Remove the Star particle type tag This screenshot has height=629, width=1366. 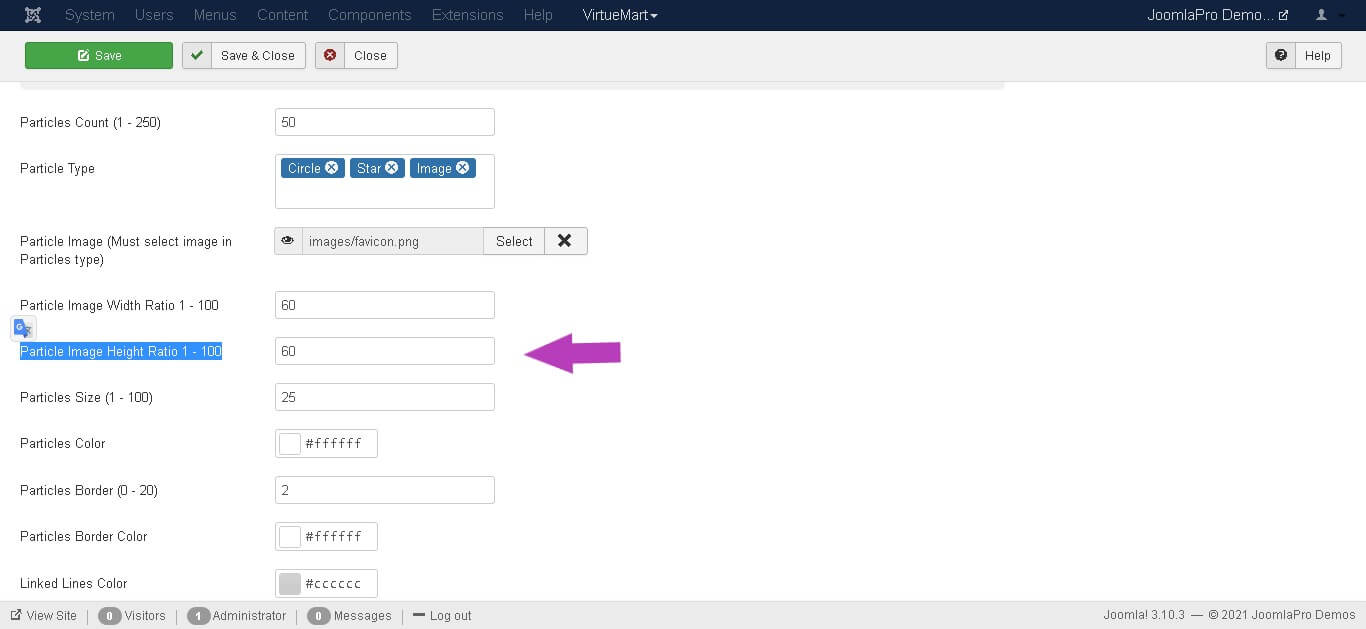pyautogui.click(x=392, y=168)
